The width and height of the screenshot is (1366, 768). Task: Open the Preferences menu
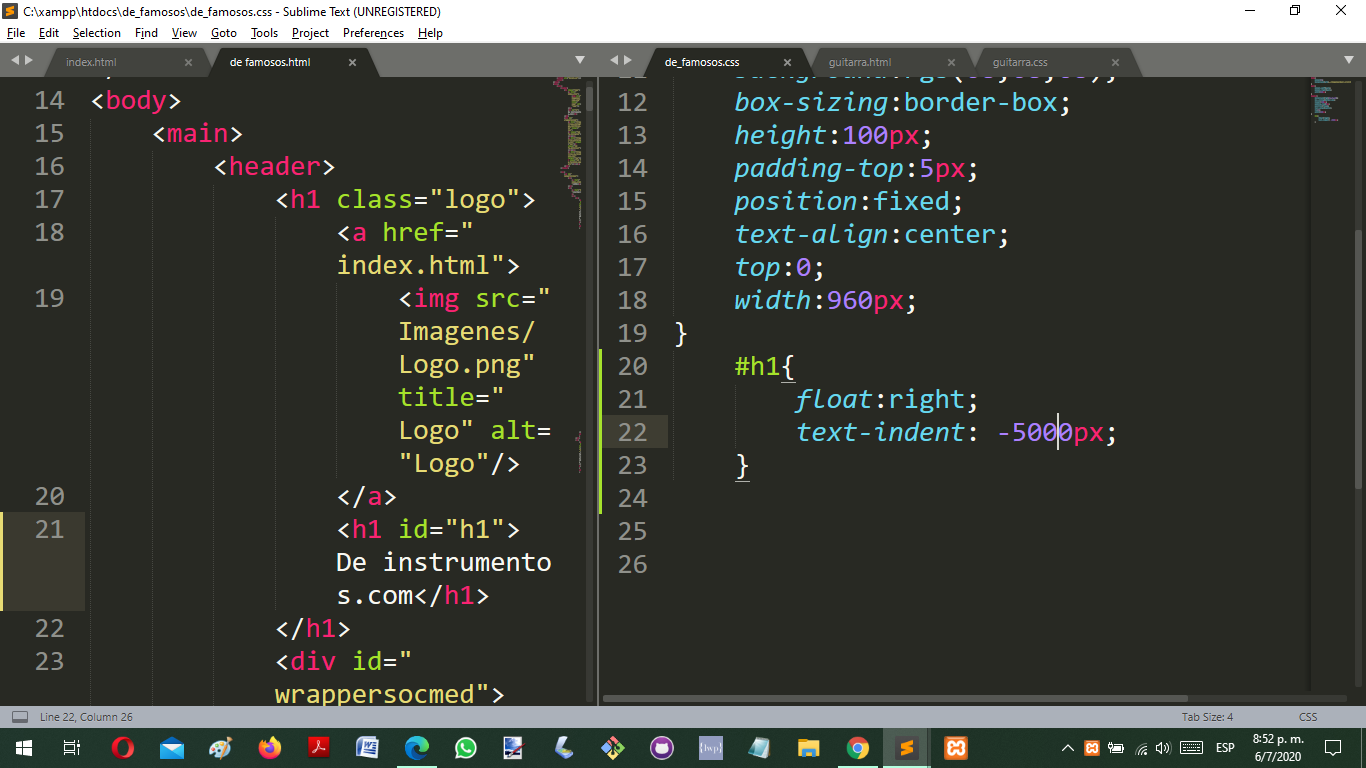(373, 33)
